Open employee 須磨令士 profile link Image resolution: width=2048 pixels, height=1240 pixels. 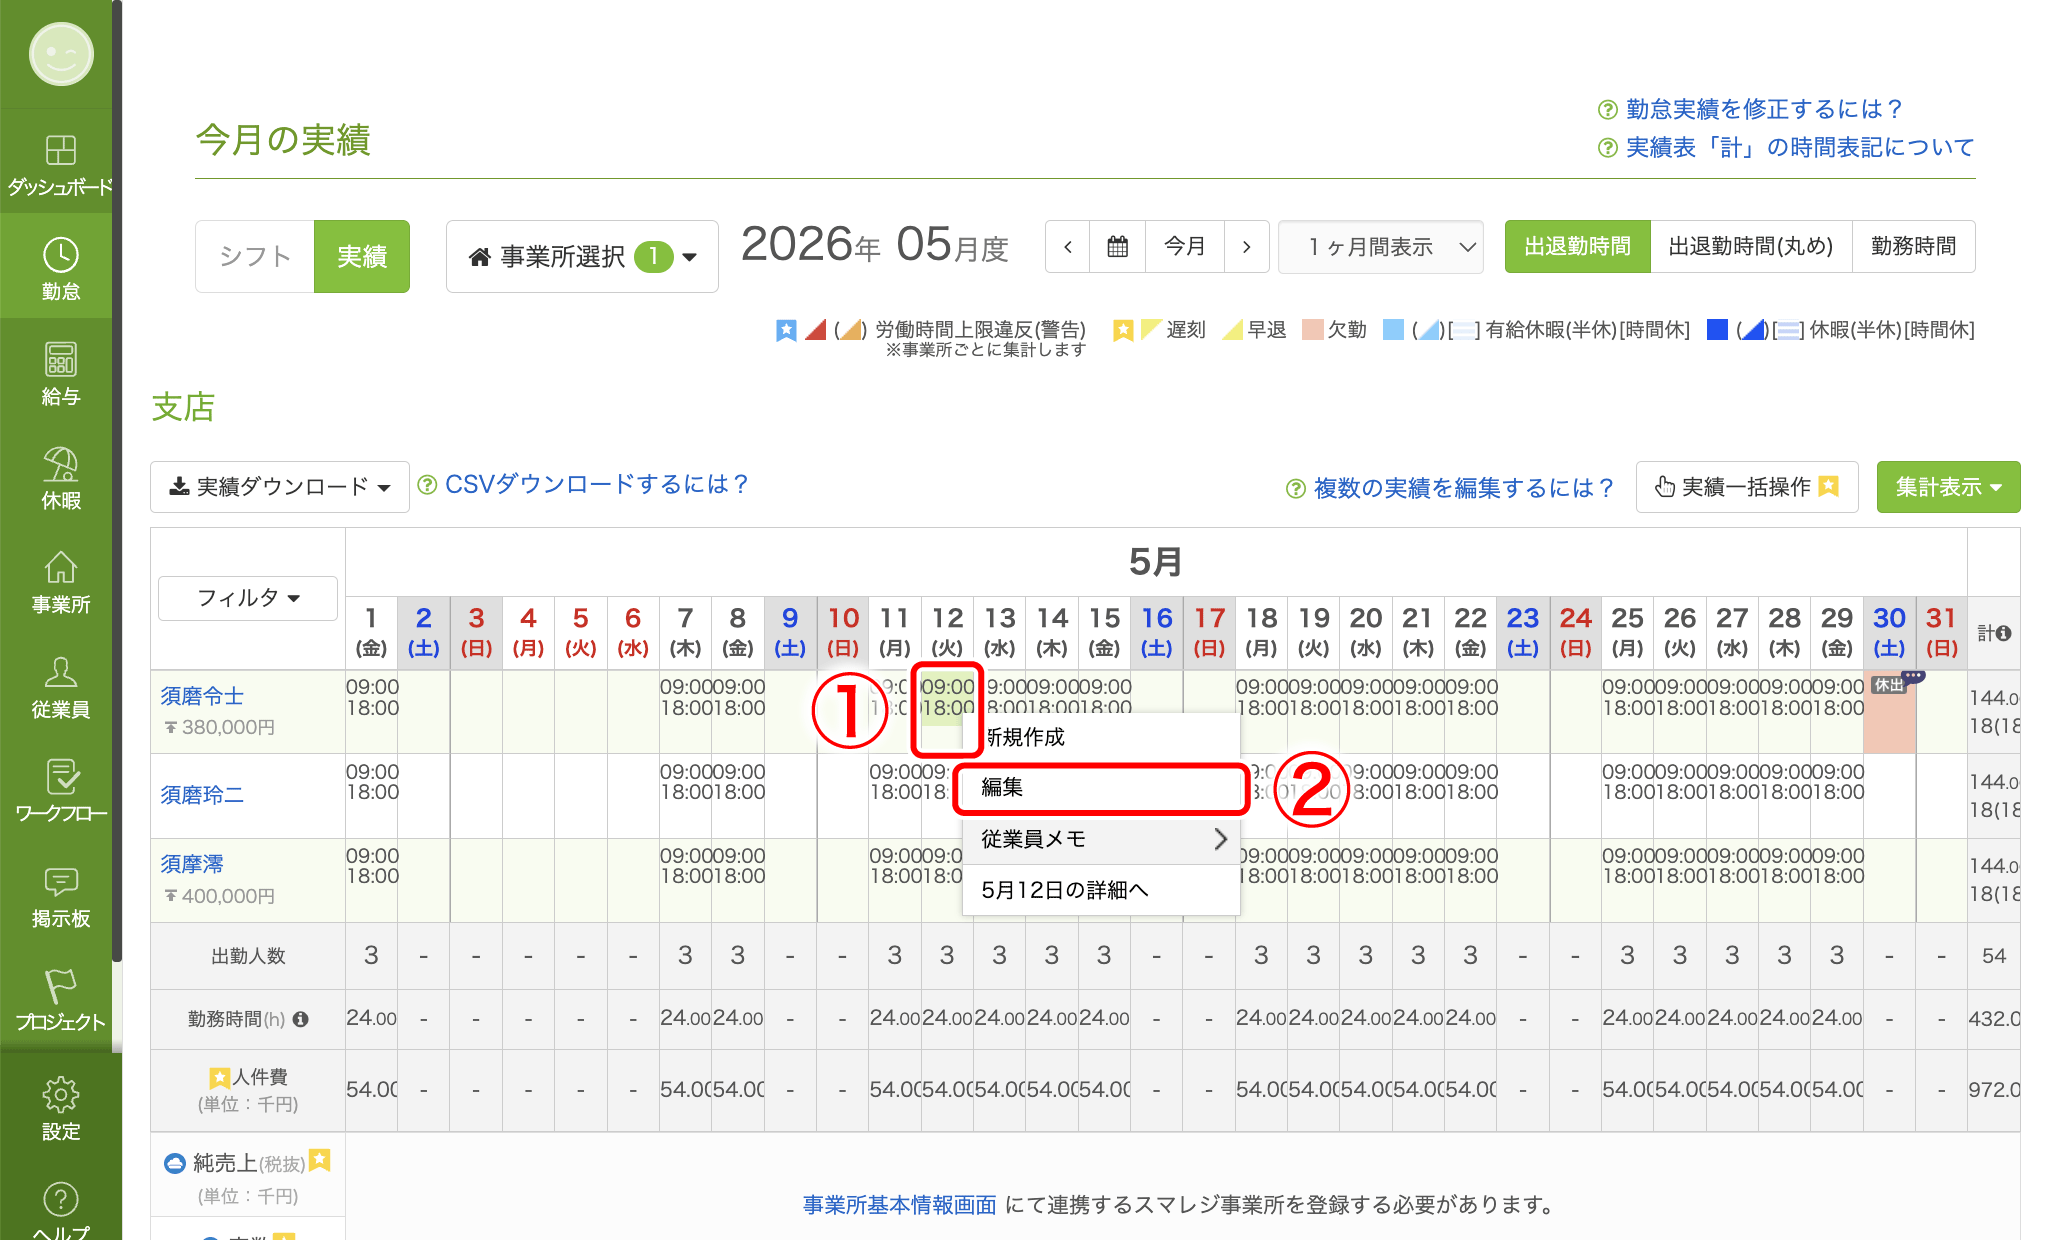click(202, 696)
